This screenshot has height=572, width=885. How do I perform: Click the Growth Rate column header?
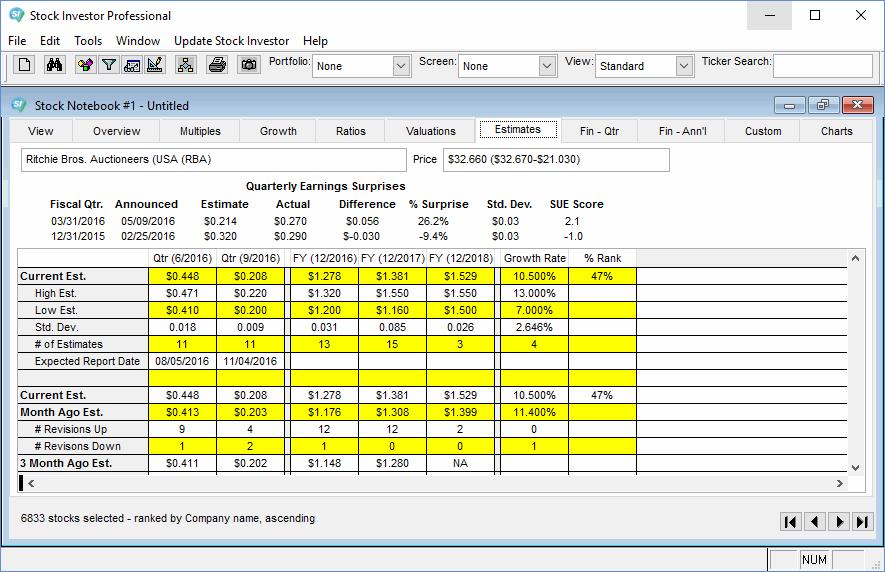tap(534, 258)
